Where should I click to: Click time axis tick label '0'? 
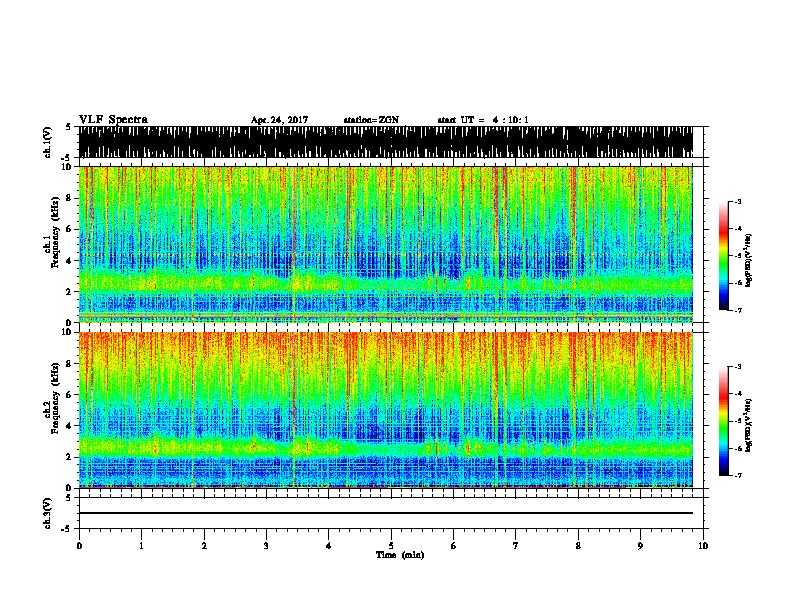[79, 546]
